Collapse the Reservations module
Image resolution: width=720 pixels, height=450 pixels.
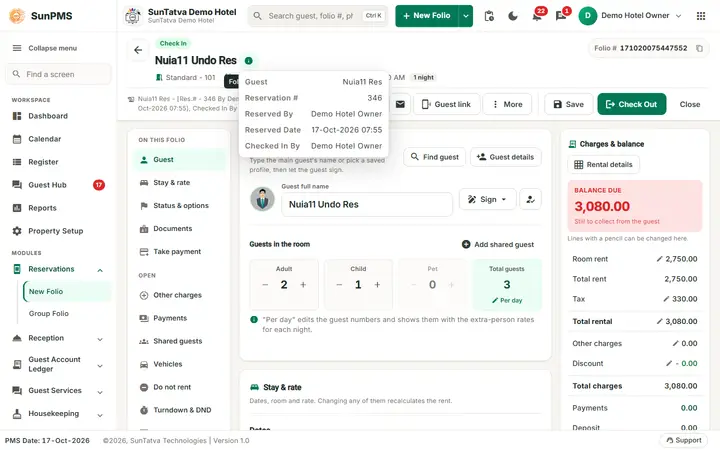click(x=100, y=270)
